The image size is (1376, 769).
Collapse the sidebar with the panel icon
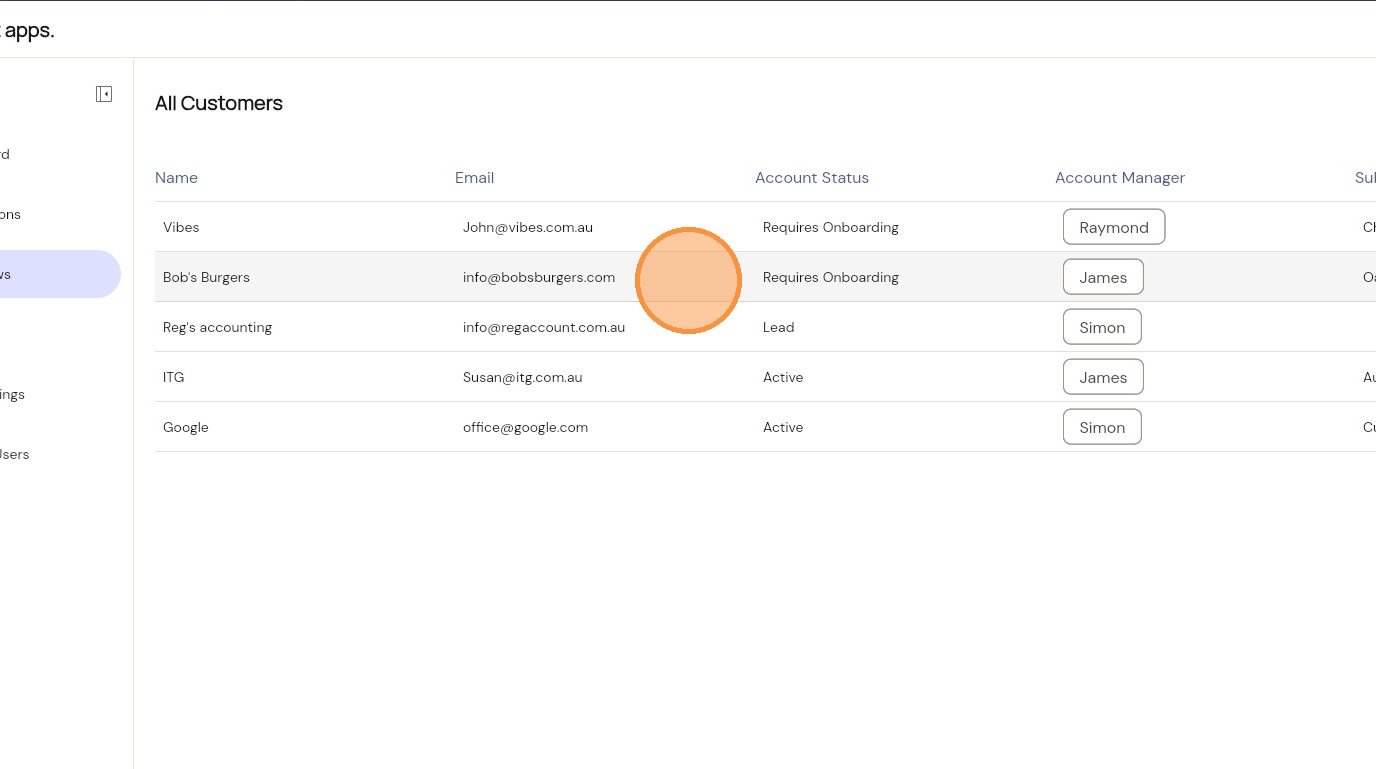coord(104,94)
